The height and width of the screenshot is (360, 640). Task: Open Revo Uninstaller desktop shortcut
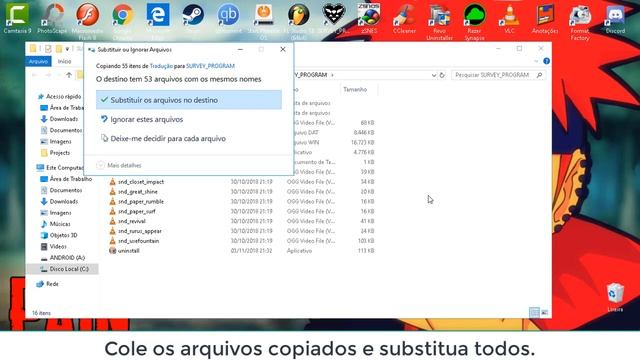[x=439, y=21]
